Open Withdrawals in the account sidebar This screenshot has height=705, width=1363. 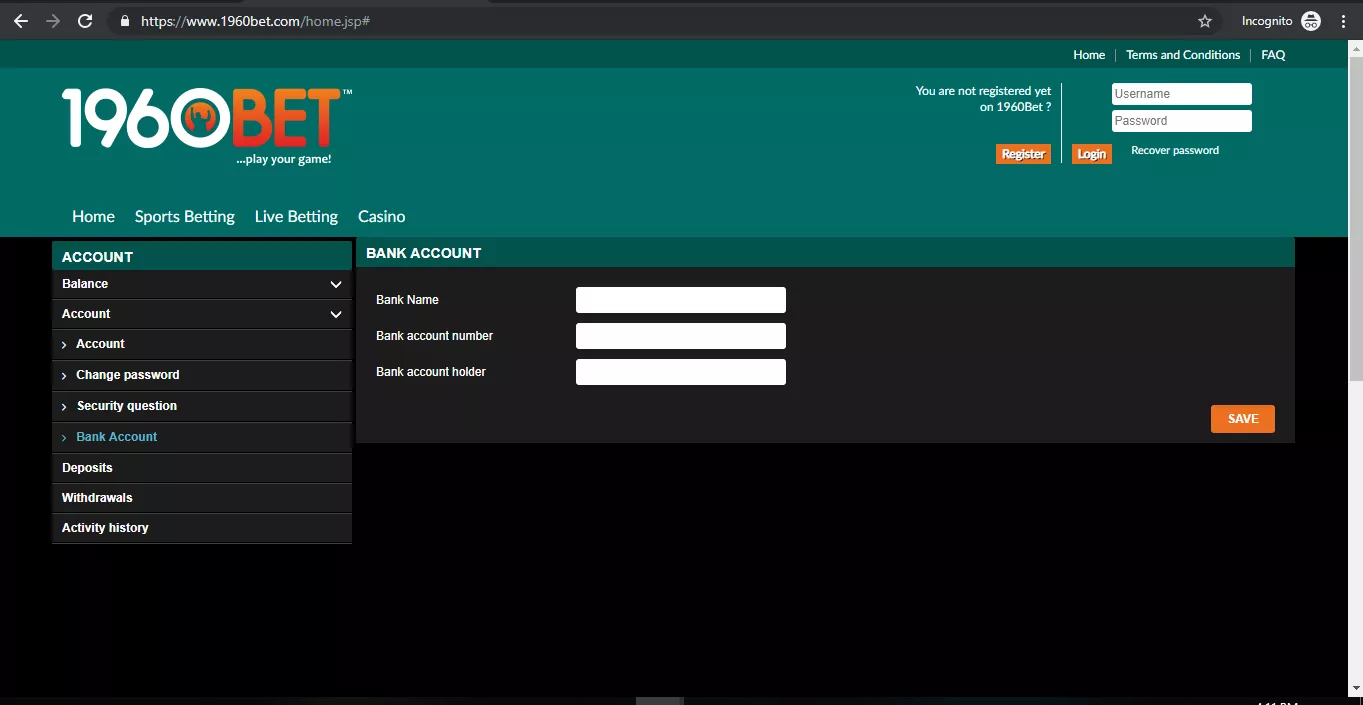(x=97, y=498)
